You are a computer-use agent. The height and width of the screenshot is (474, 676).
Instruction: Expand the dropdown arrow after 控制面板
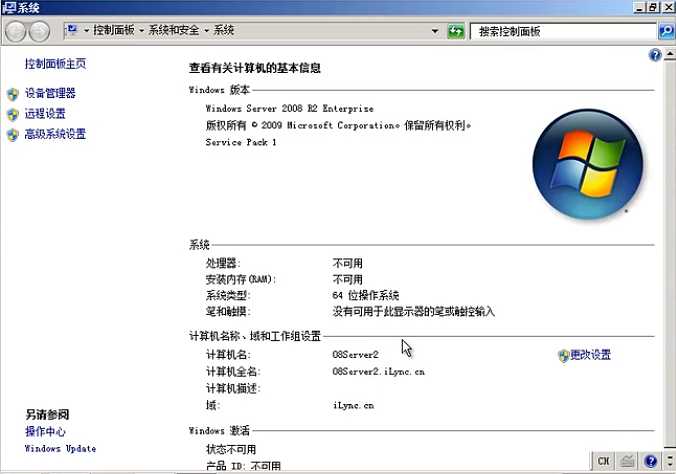(x=141, y=31)
